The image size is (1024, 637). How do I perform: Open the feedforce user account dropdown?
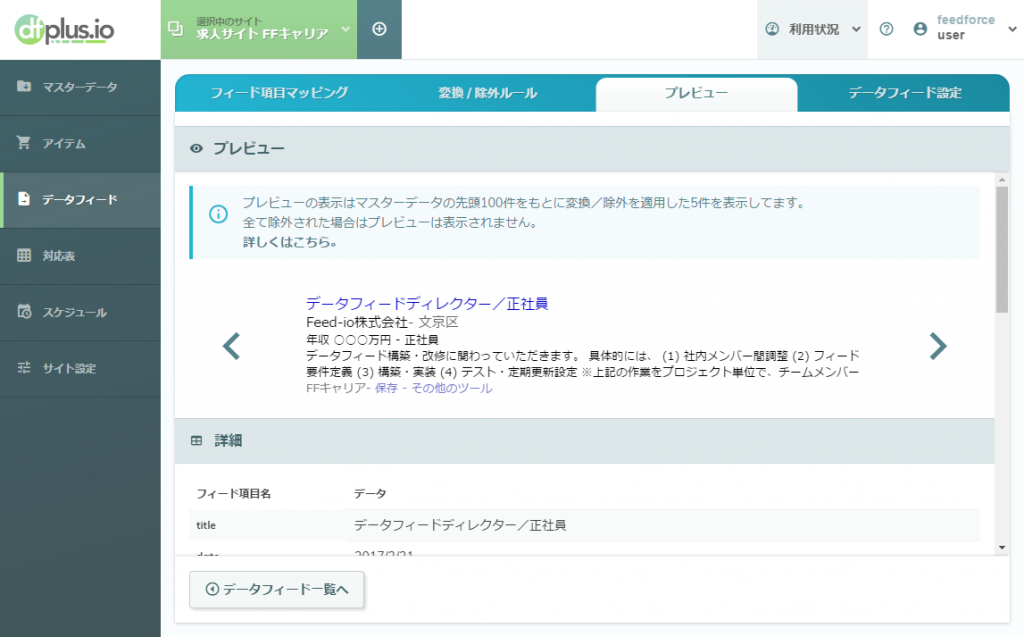tap(963, 29)
